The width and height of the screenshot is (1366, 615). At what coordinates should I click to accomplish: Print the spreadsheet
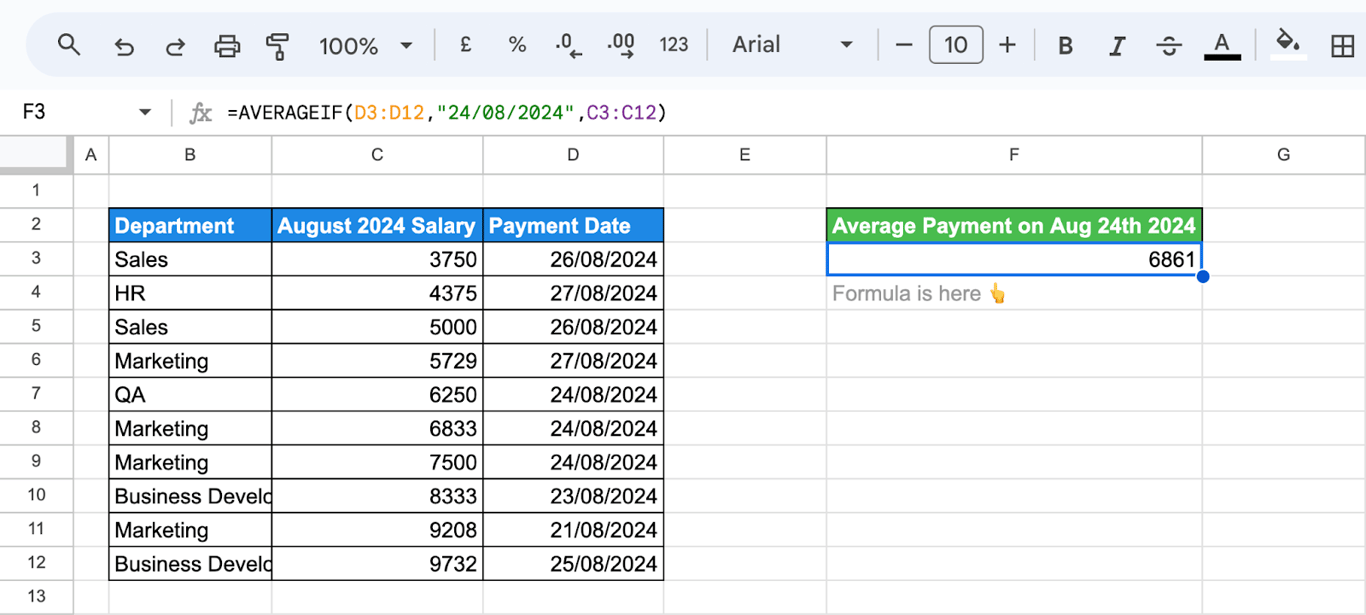[x=227, y=45]
